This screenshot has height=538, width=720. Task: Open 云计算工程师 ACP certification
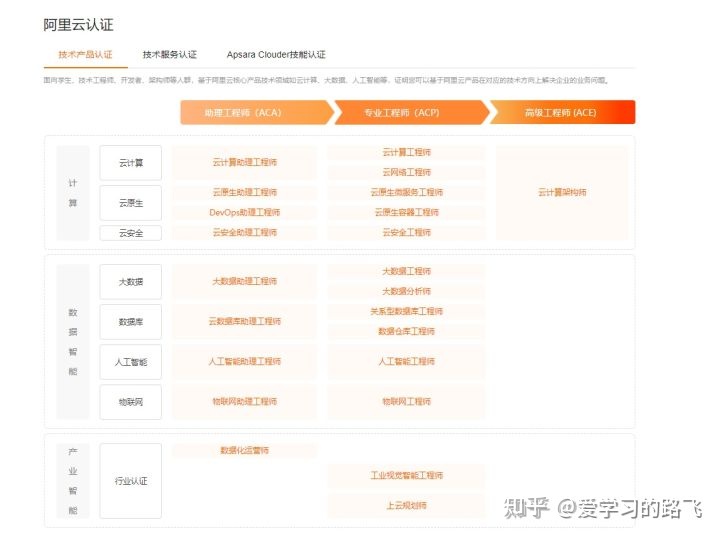pyautogui.click(x=406, y=152)
